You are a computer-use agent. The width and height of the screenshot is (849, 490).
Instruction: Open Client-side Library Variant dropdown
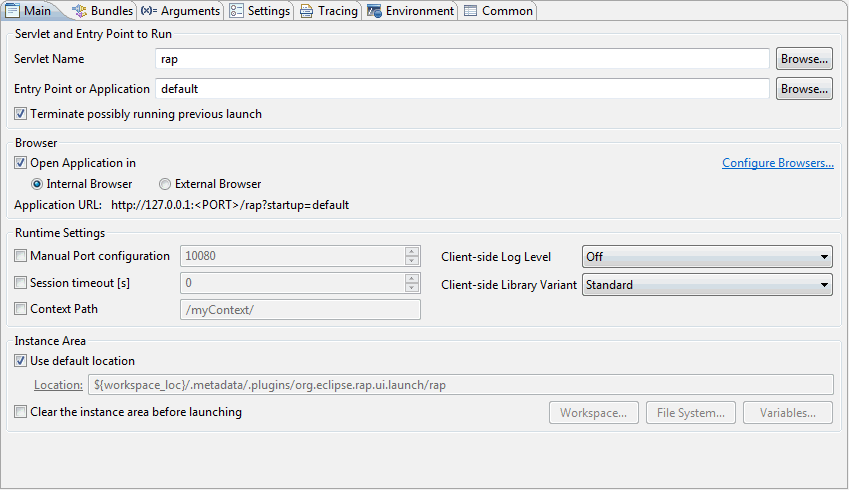click(x=707, y=285)
